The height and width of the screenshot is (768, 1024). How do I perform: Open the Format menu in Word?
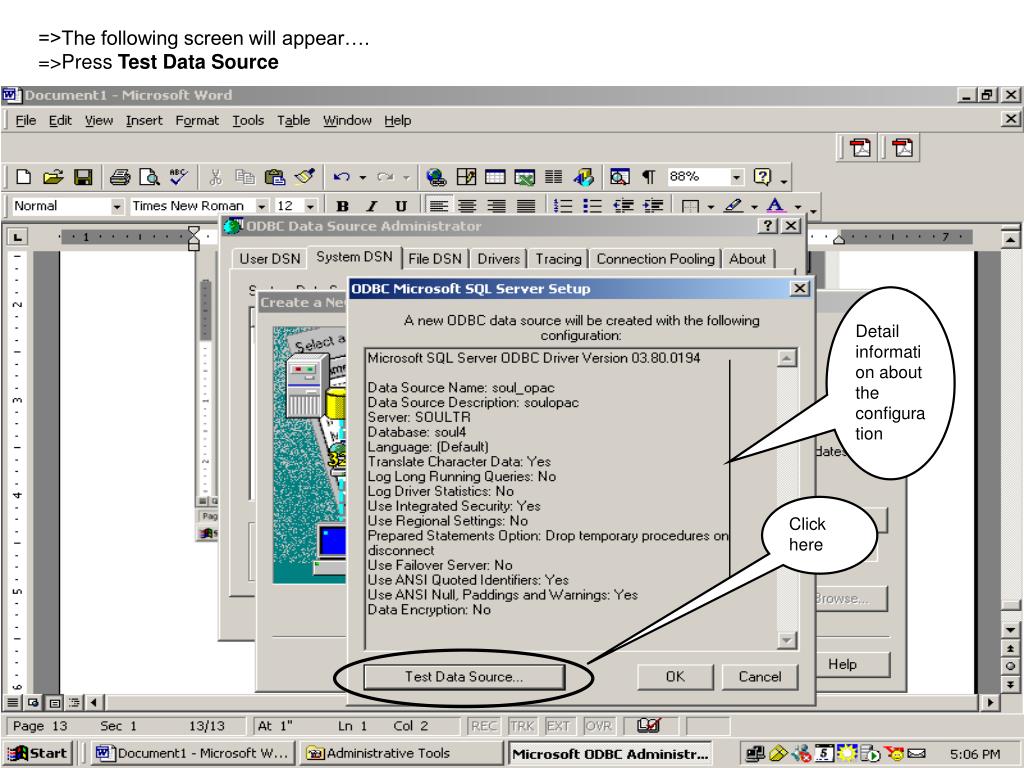coord(197,121)
